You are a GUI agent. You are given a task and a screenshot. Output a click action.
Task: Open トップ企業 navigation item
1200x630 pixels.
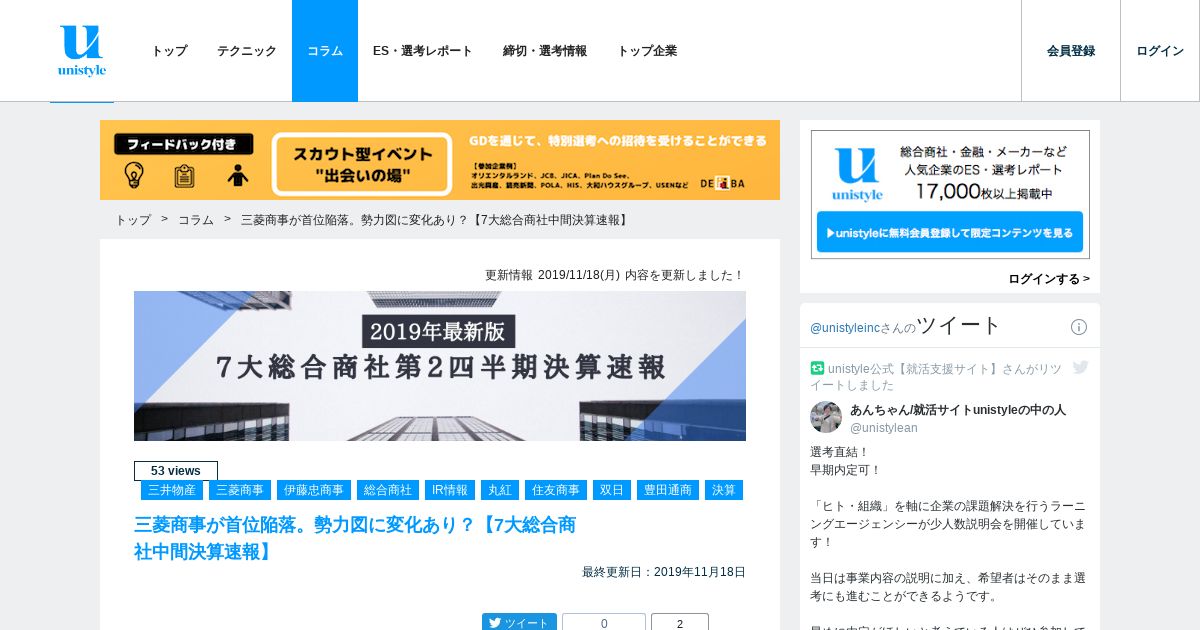click(647, 51)
